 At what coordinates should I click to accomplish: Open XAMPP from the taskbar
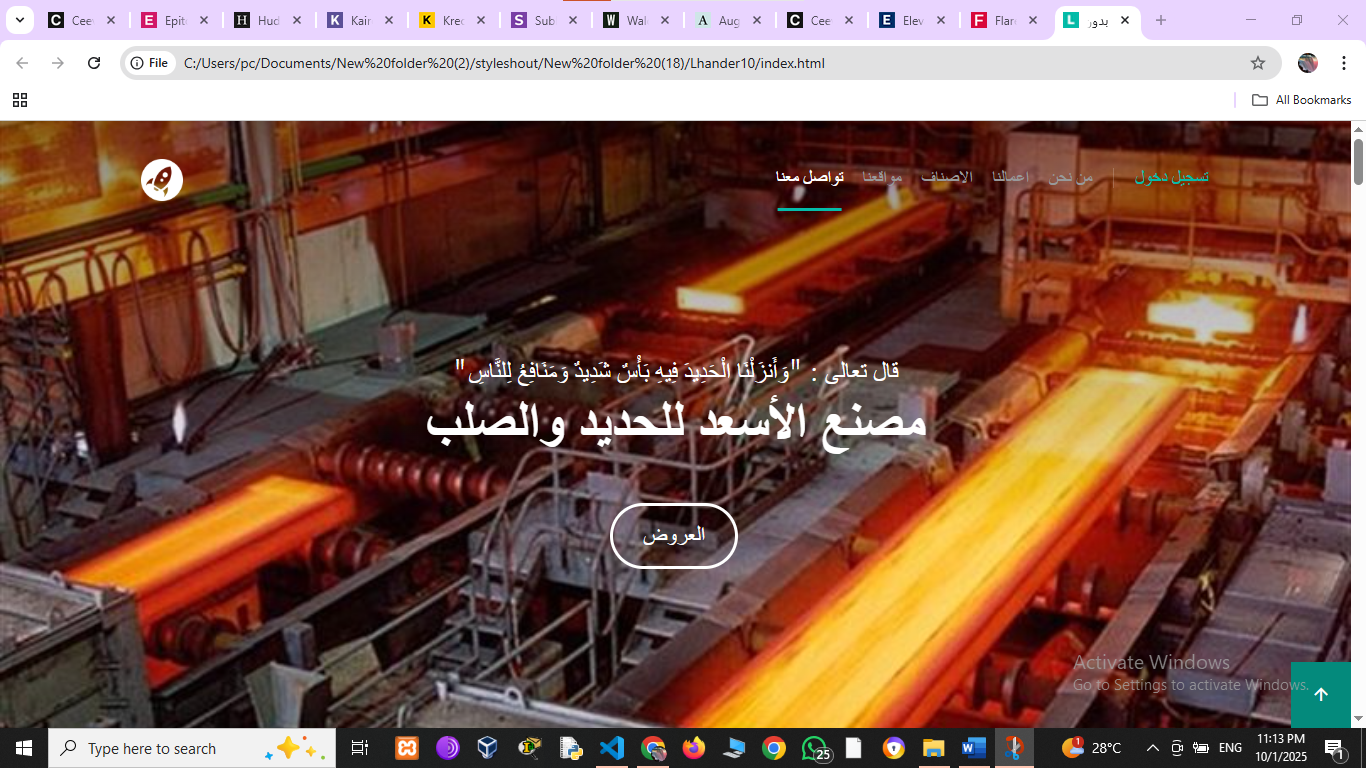pyautogui.click(x=407, y=748)
